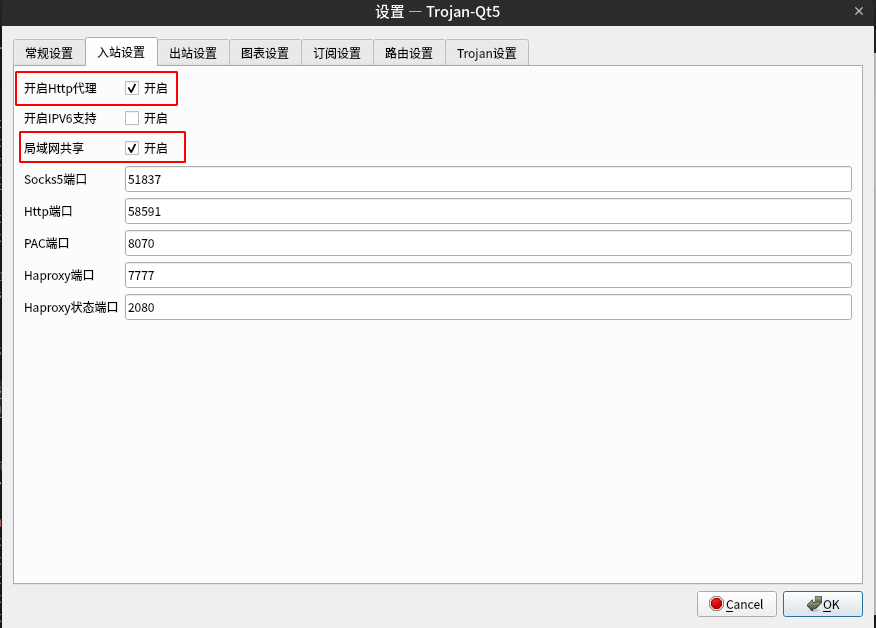This screenshot has width=876, height=628.
Task: Enable the 开启IPV6支持 checkbox
Action: (132, 118)
